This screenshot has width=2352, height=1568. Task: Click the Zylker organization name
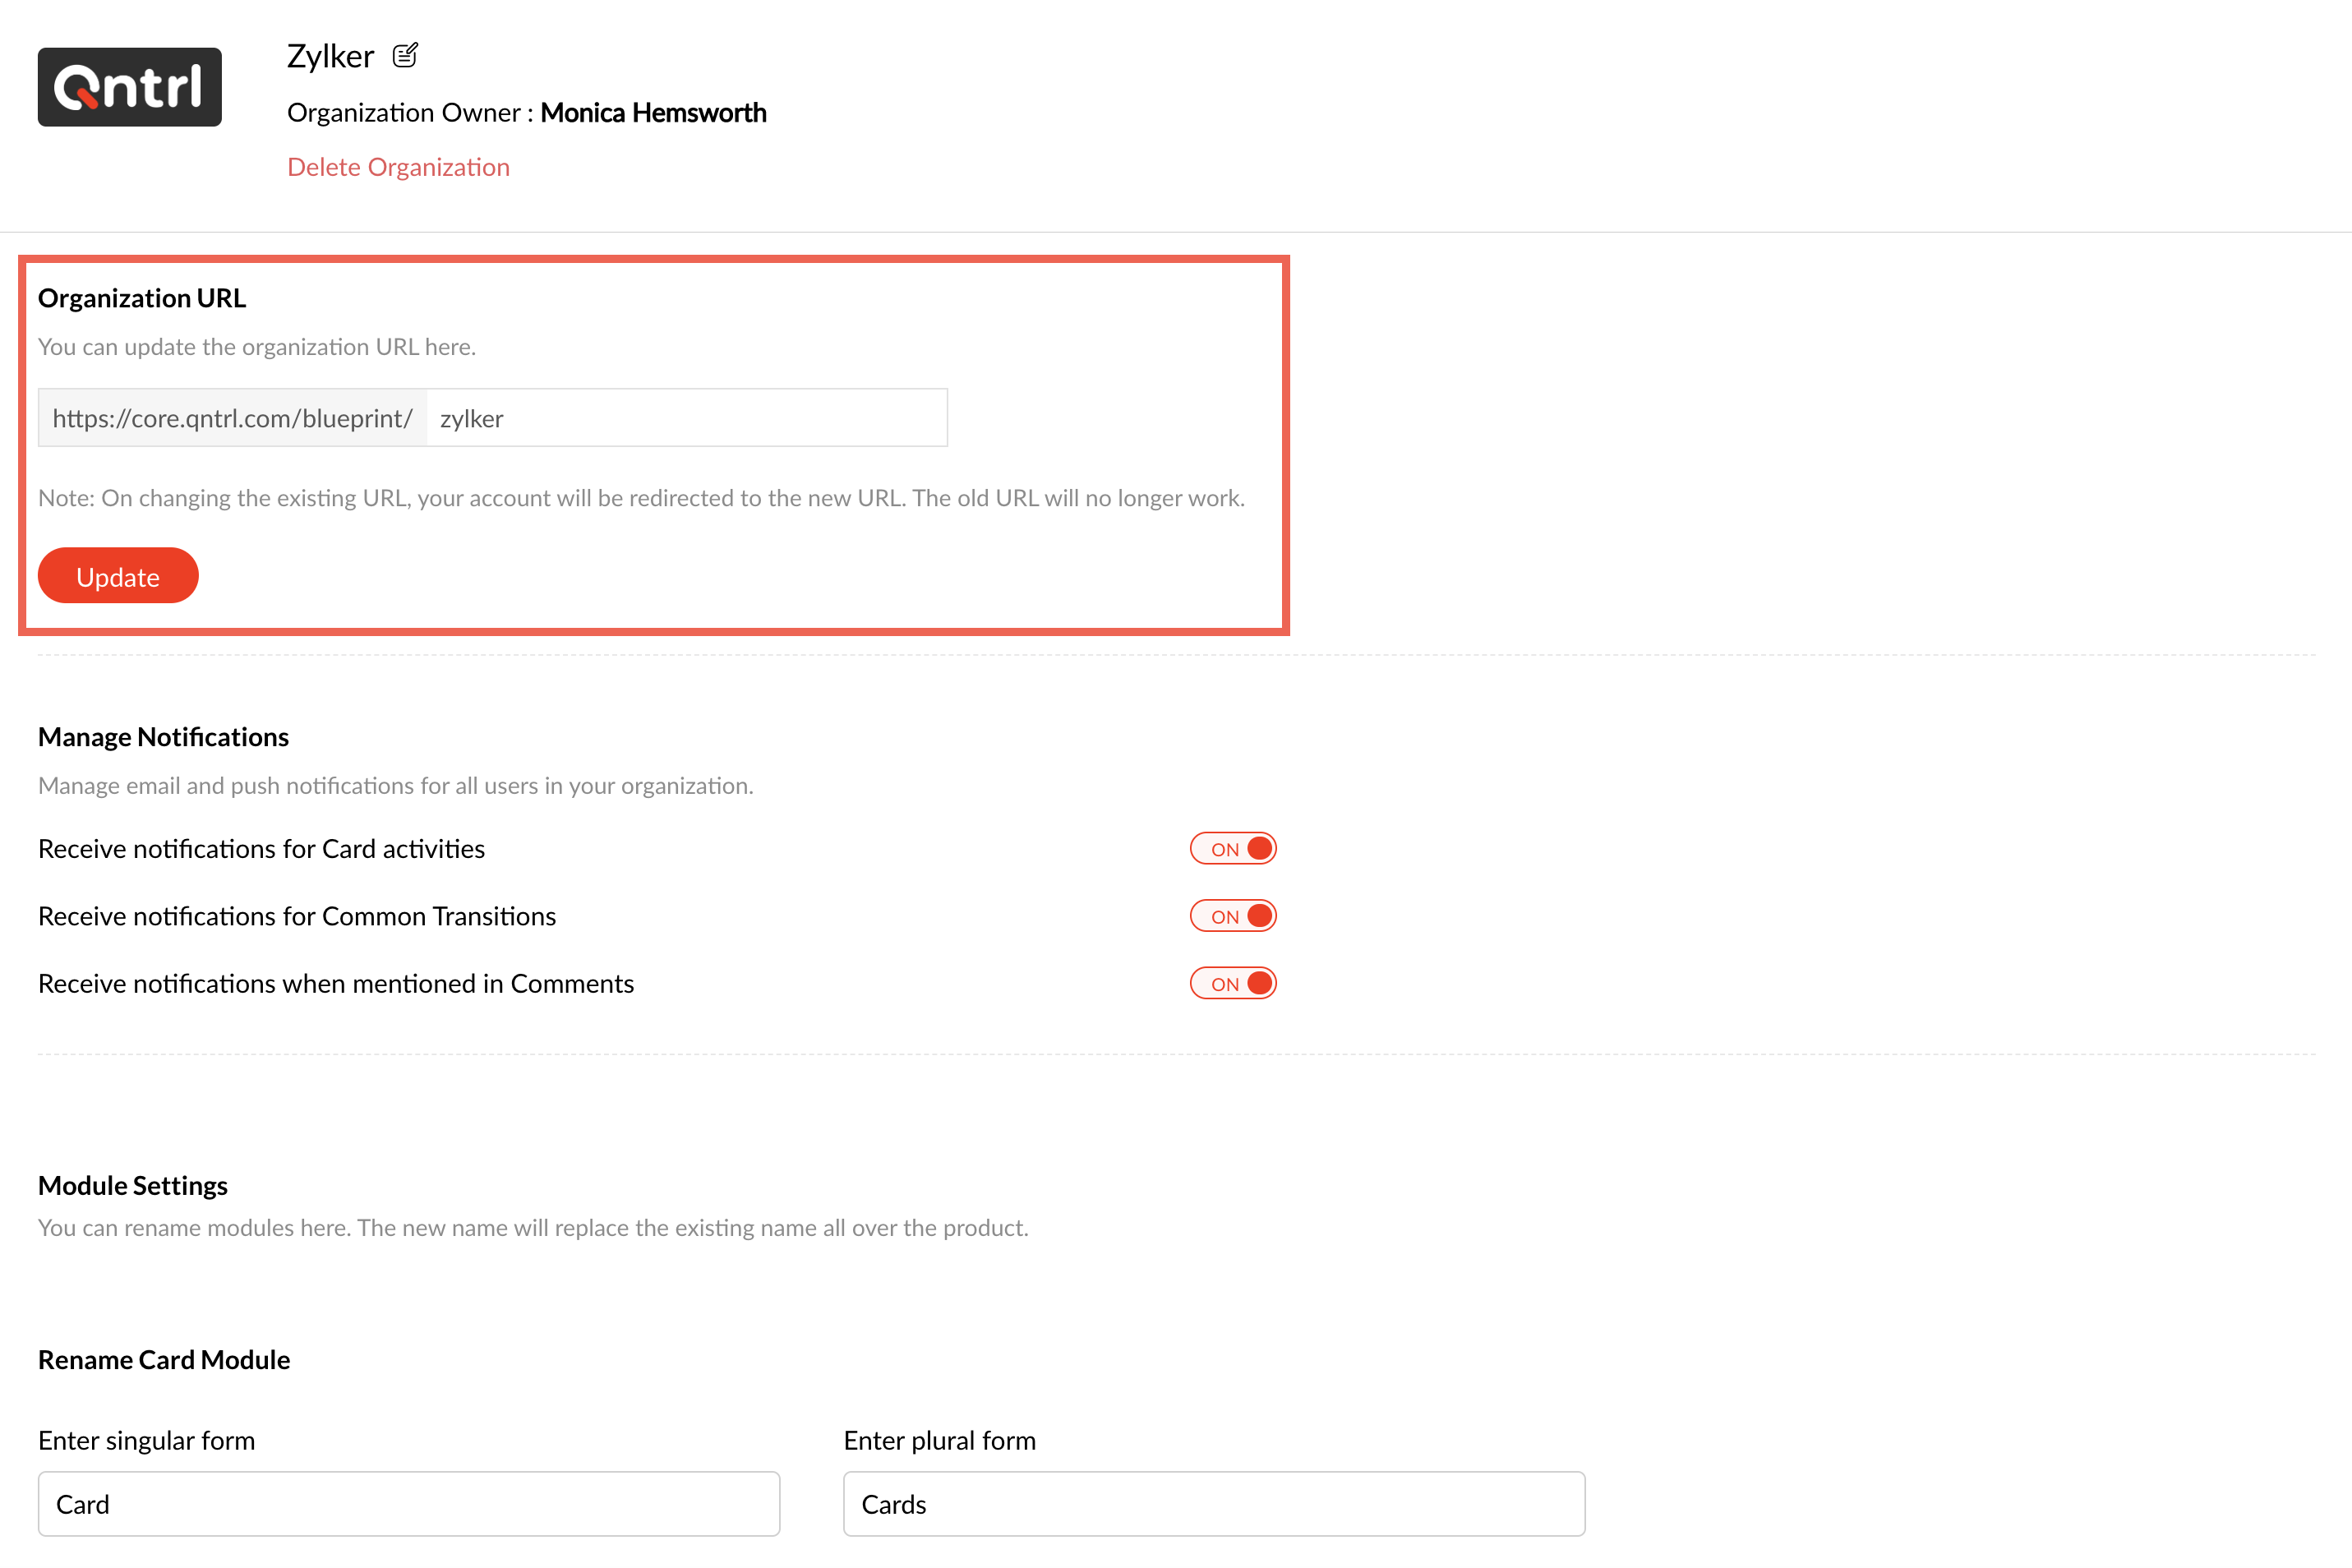click(x=330, y=56)
